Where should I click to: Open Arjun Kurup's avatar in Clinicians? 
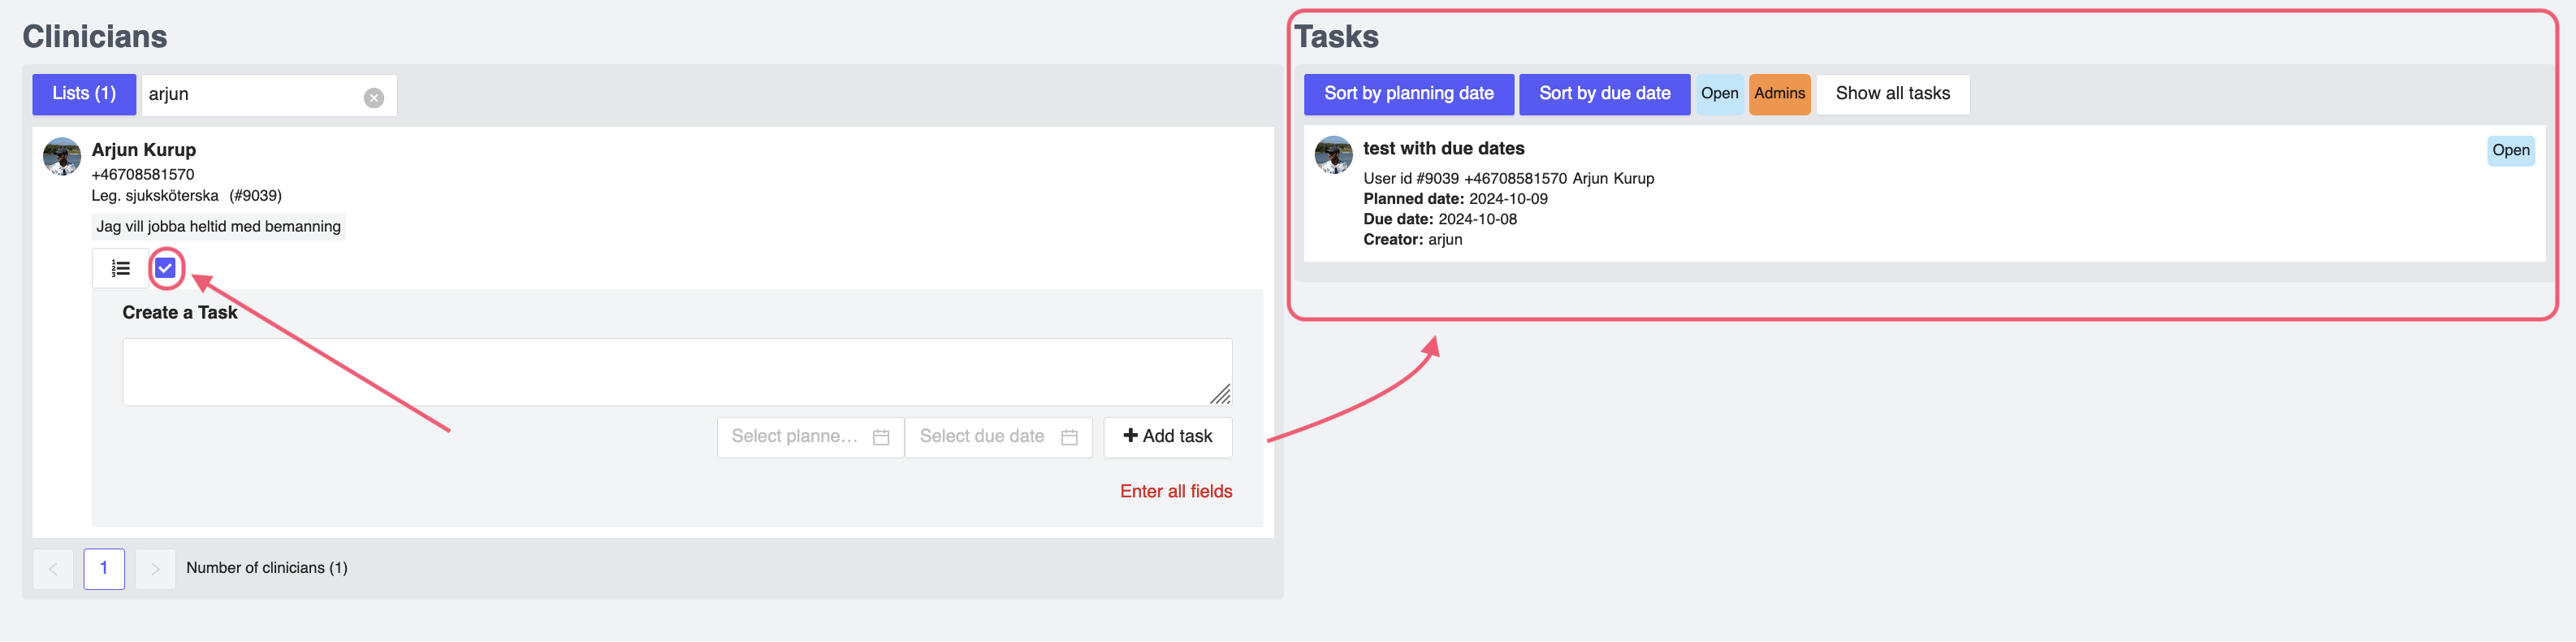[62, 157]
